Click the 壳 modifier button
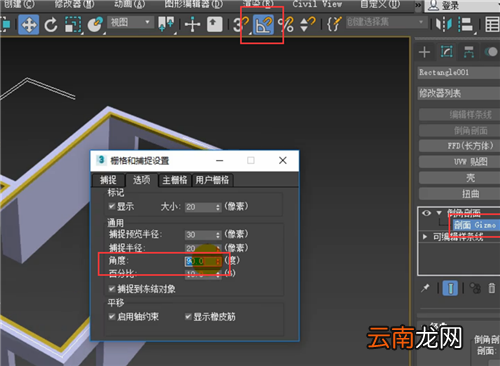The width and height of the screenshot is (500, 366). click(x=459, y=178)
